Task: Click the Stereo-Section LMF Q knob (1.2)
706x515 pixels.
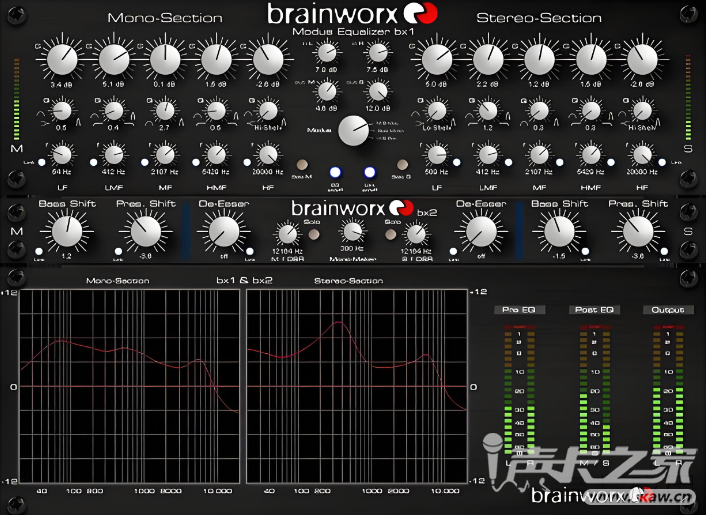Action: pos(488,111)
